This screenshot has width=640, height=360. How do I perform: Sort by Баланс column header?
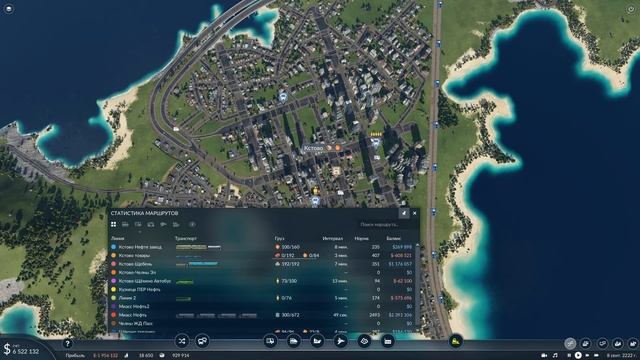coord(394,238)
